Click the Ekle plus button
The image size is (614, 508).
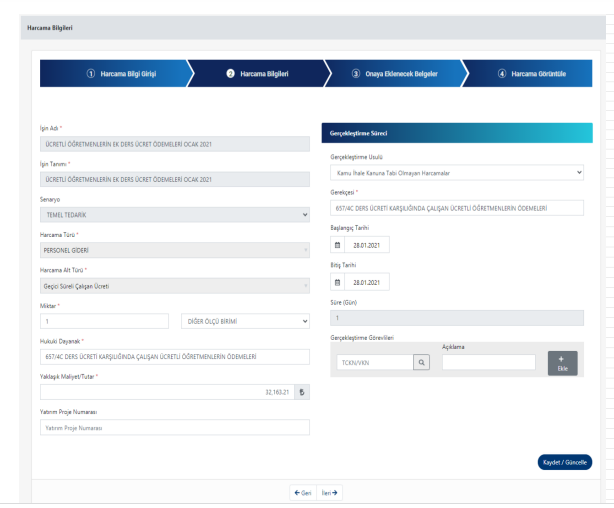[562, 363]
